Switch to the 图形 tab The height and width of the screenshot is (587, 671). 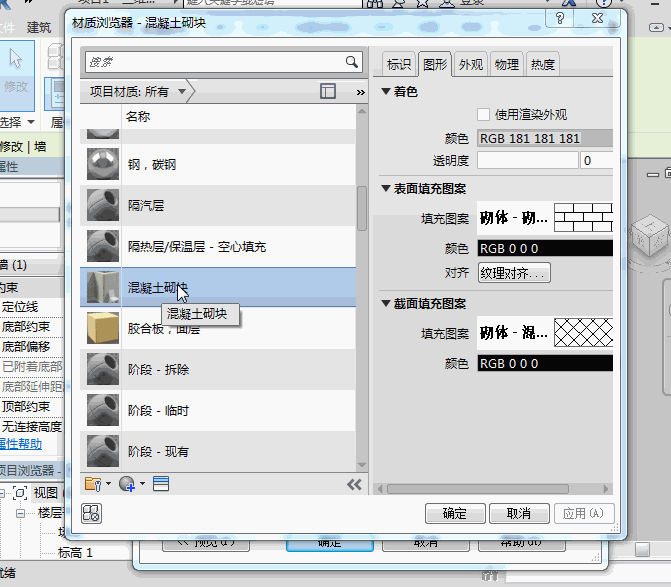(x=435, y=65)
